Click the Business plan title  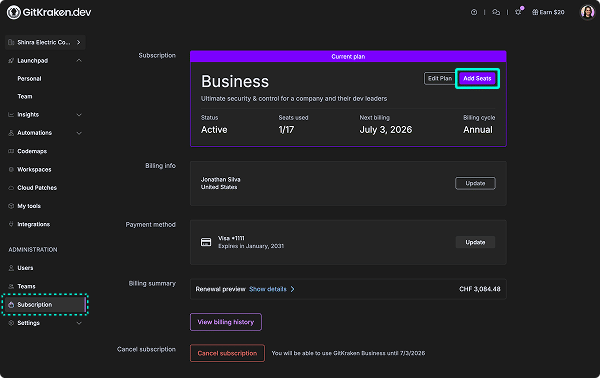tap(235, 81)
